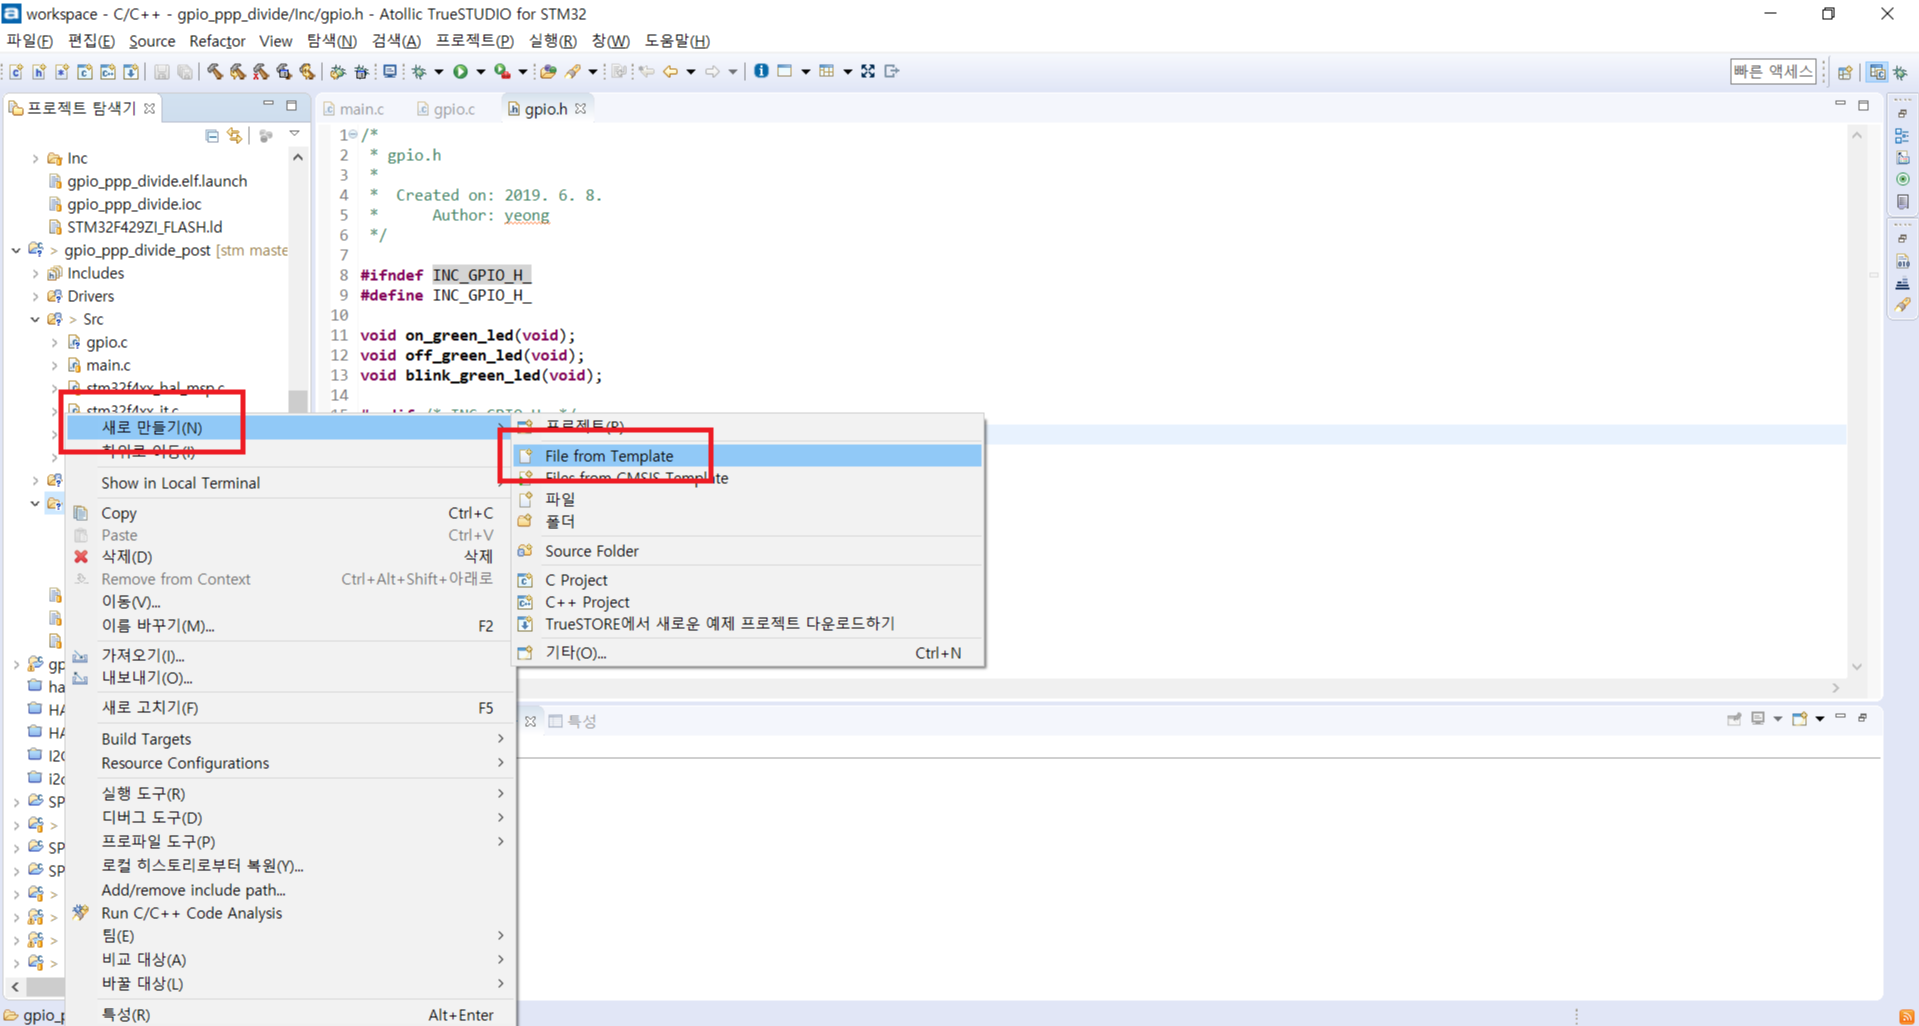
Task: Click the Run green play button
Action: 461,71
